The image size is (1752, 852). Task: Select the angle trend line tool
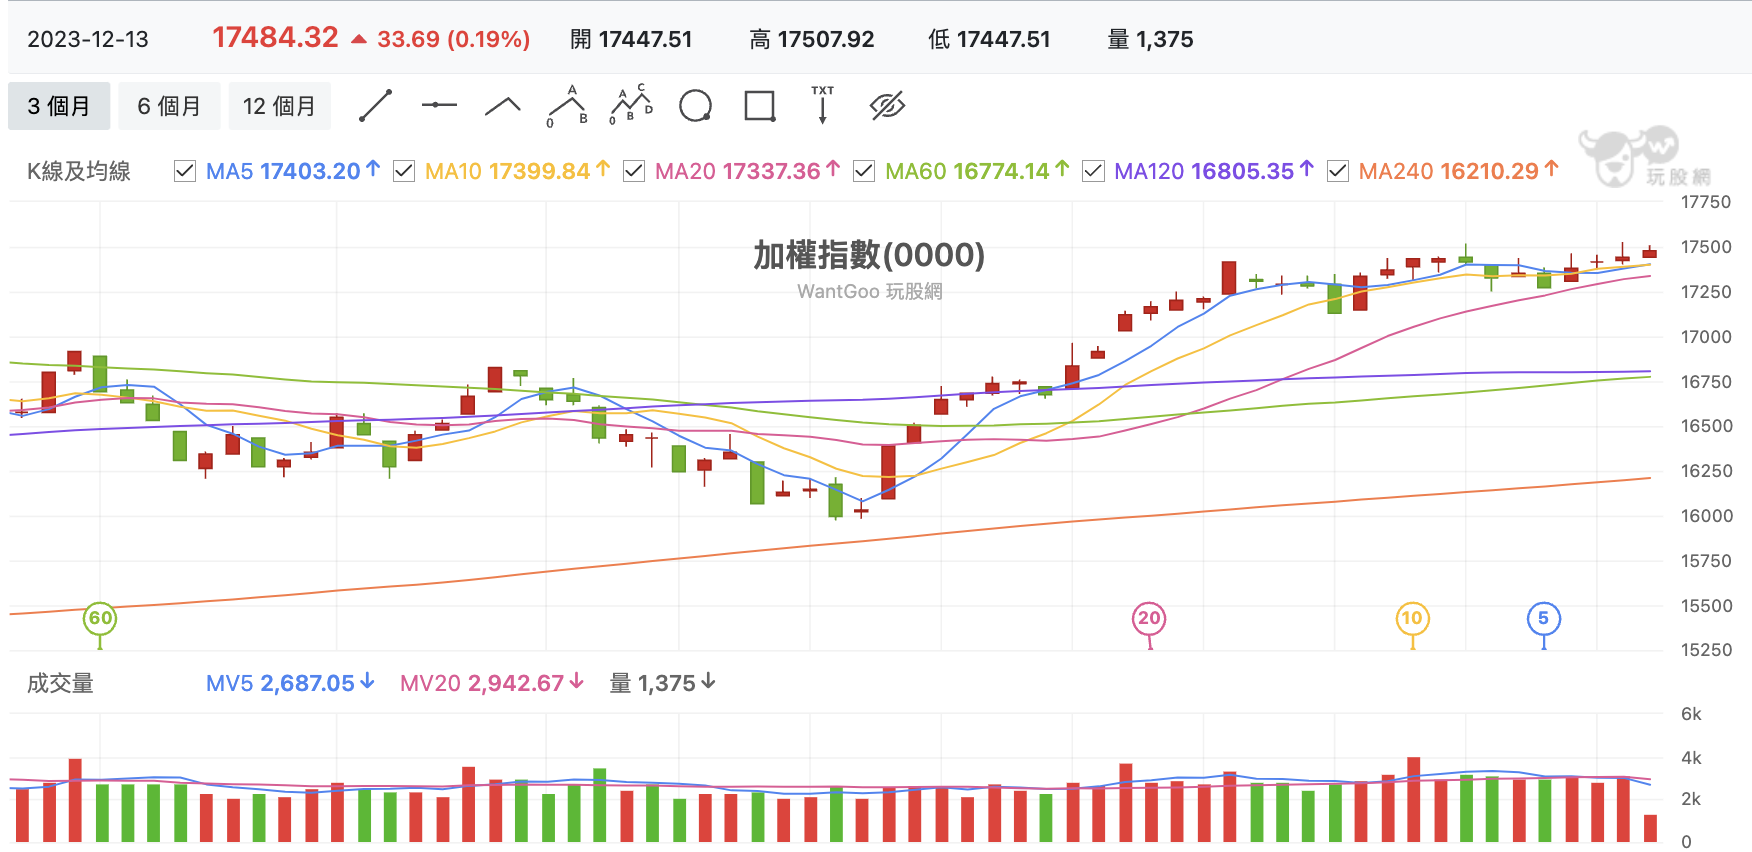pyautogui.click(x=503, y=106)
